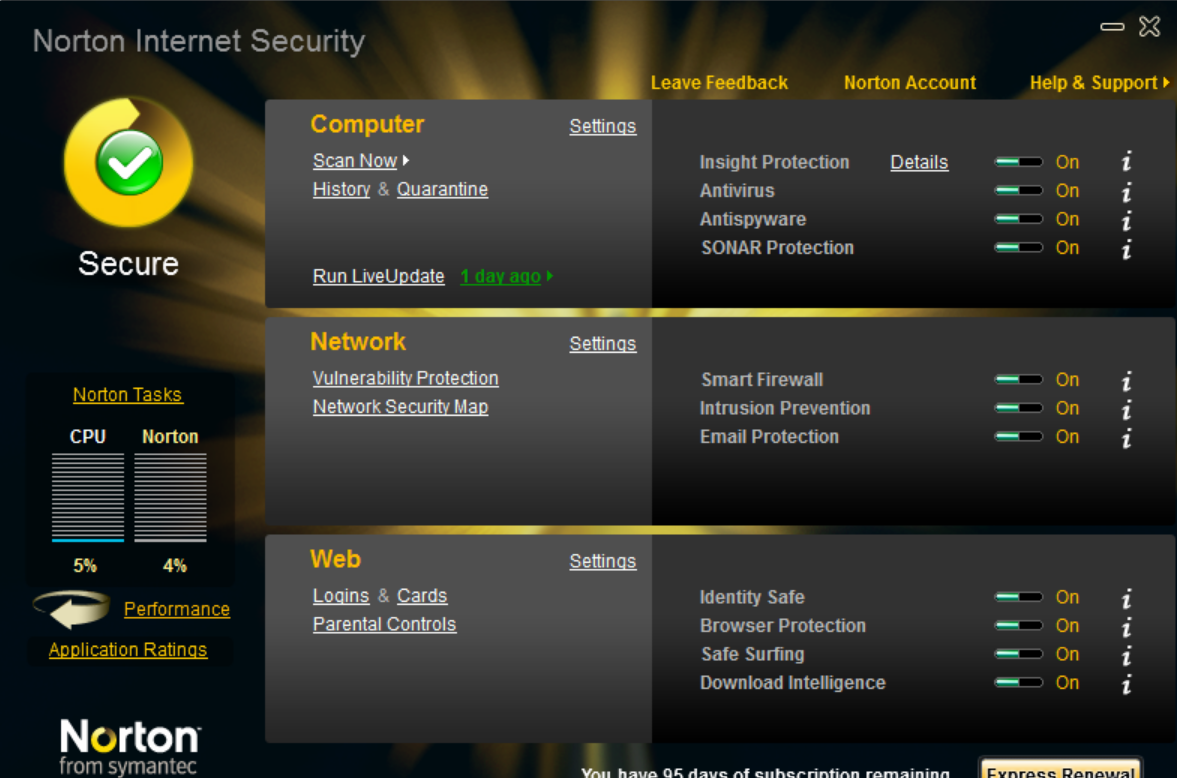The image size is (1177, 778).
Task: Click the Download Intelligence info icon
Action: (1127, 684)
